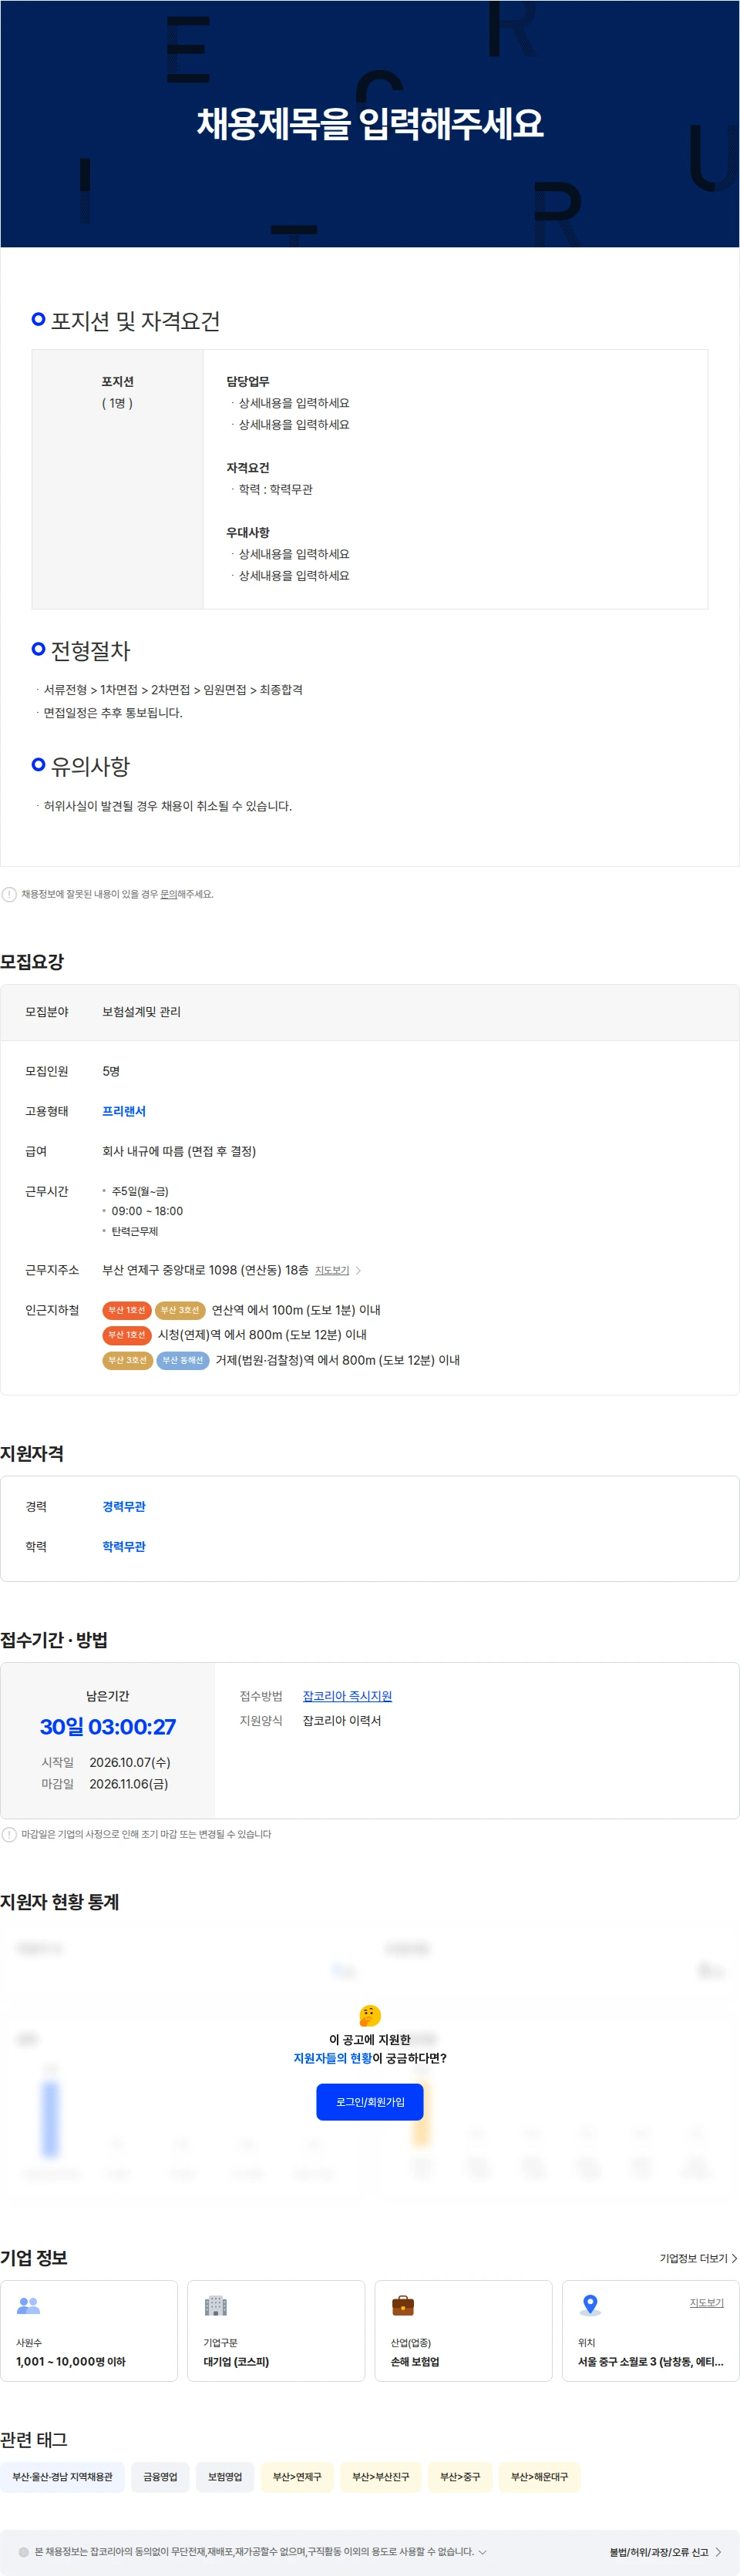Click the 부산 동해선 badge
Viewport: 740px width, 2576px height.
pyautogui.click(x=182, y=1360)
